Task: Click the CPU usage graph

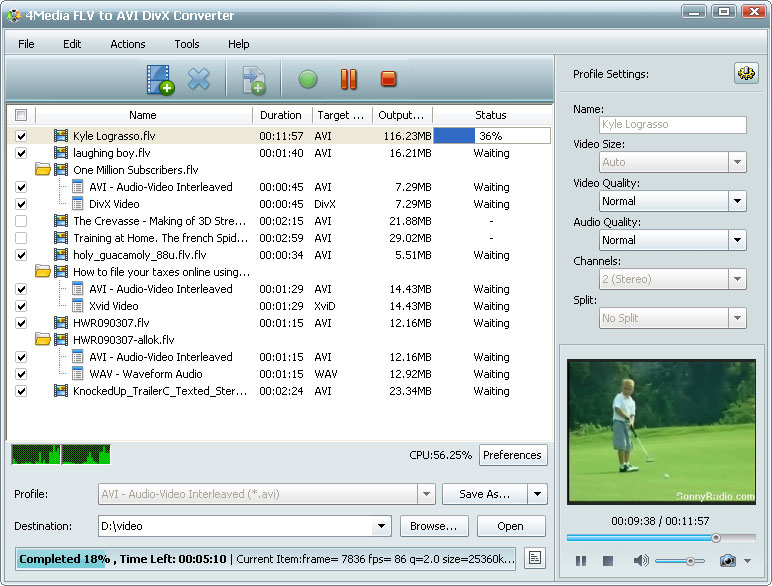Action: pyautogui.click(x=61, y=455)
